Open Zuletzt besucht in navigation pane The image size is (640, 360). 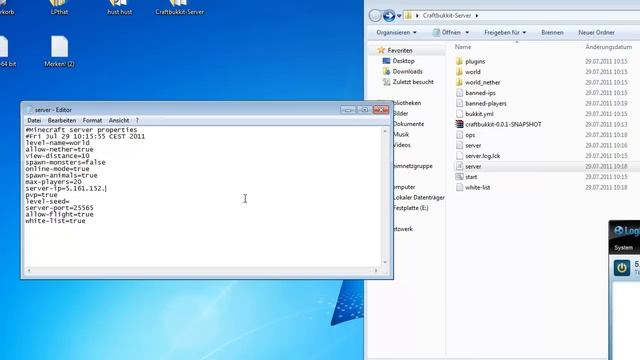413,82
